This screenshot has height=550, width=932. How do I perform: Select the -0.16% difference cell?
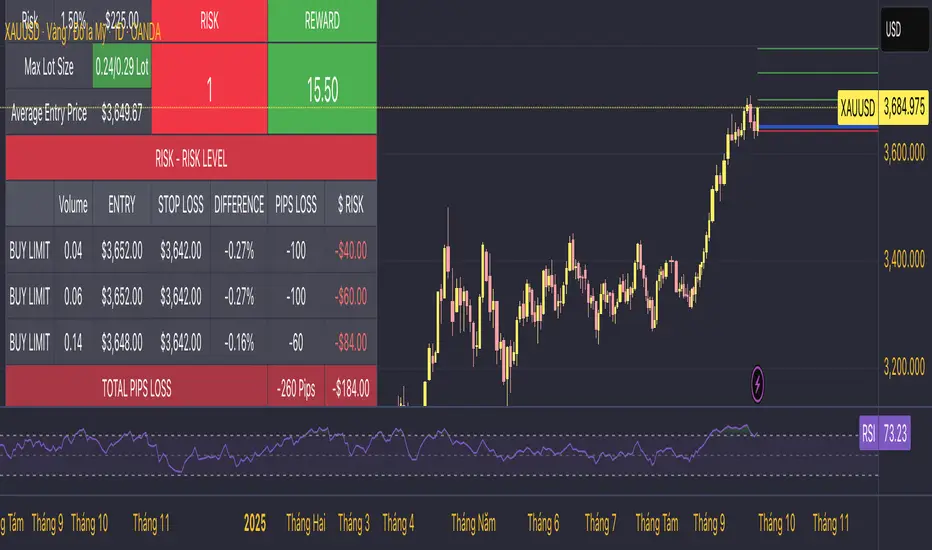239,342
